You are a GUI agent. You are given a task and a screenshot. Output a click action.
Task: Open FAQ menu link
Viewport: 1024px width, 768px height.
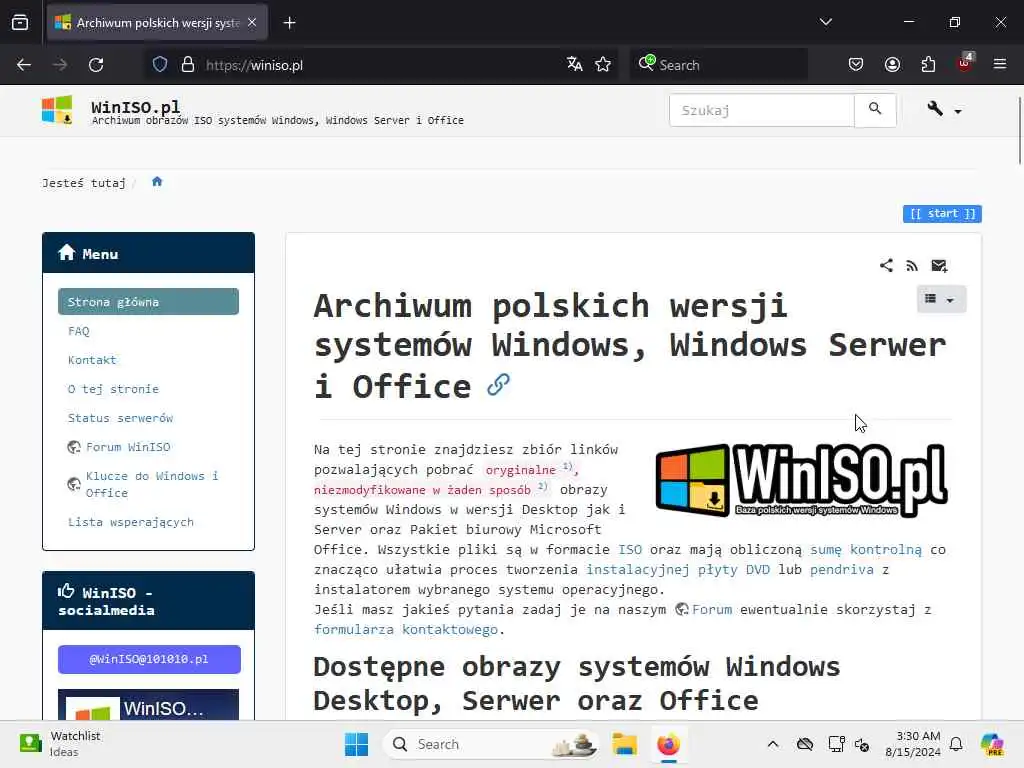click(79, 331)
